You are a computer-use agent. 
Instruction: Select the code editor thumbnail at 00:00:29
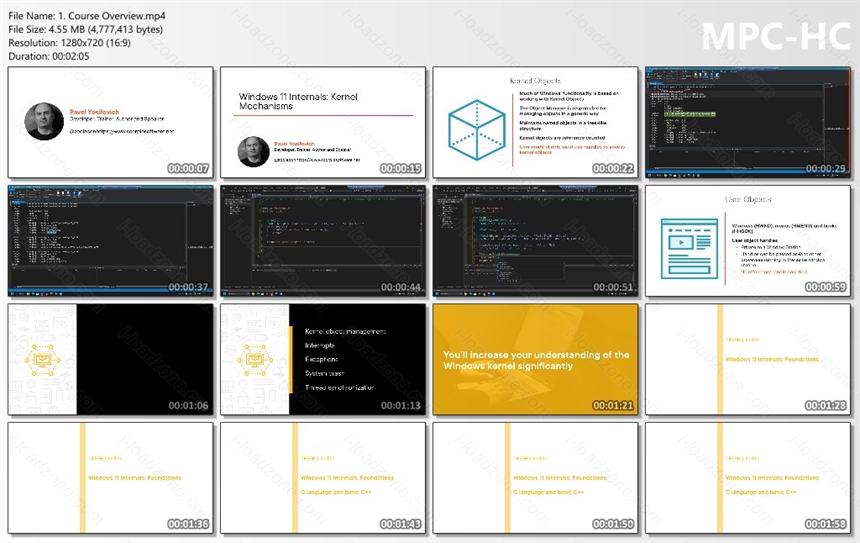coord(748,122)
